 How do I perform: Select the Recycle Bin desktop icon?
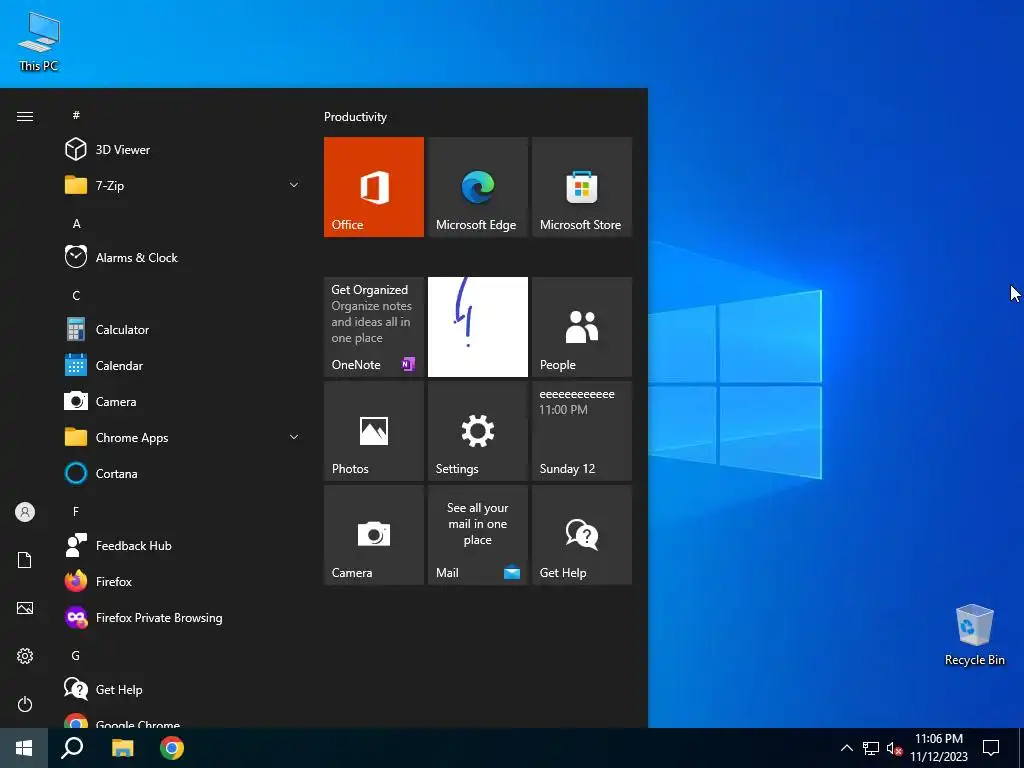point(974,635)
